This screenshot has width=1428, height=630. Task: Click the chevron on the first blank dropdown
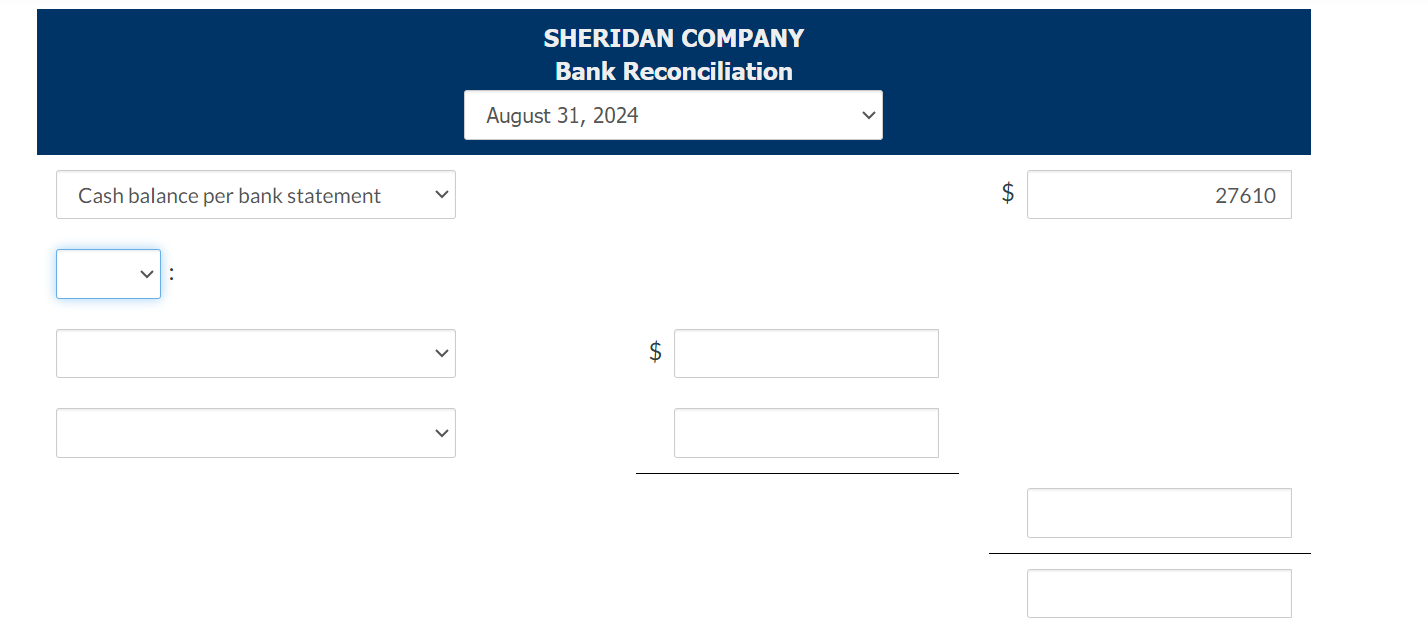click(x=441, y=353)
